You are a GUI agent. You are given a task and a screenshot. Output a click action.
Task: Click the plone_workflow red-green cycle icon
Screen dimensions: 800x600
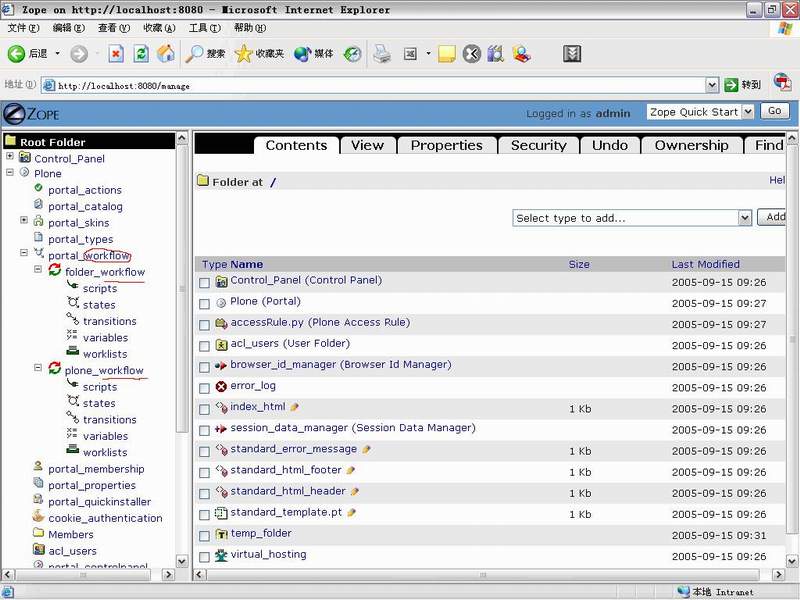(55, 368)
